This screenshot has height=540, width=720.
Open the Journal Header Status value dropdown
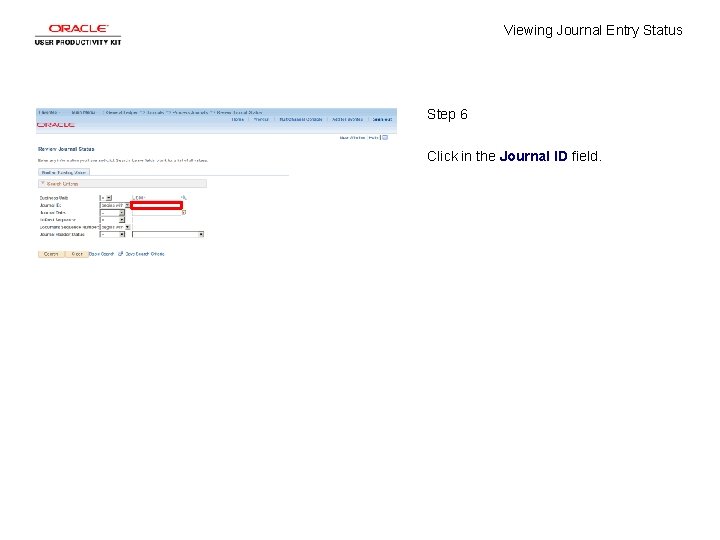coord(168,235)
